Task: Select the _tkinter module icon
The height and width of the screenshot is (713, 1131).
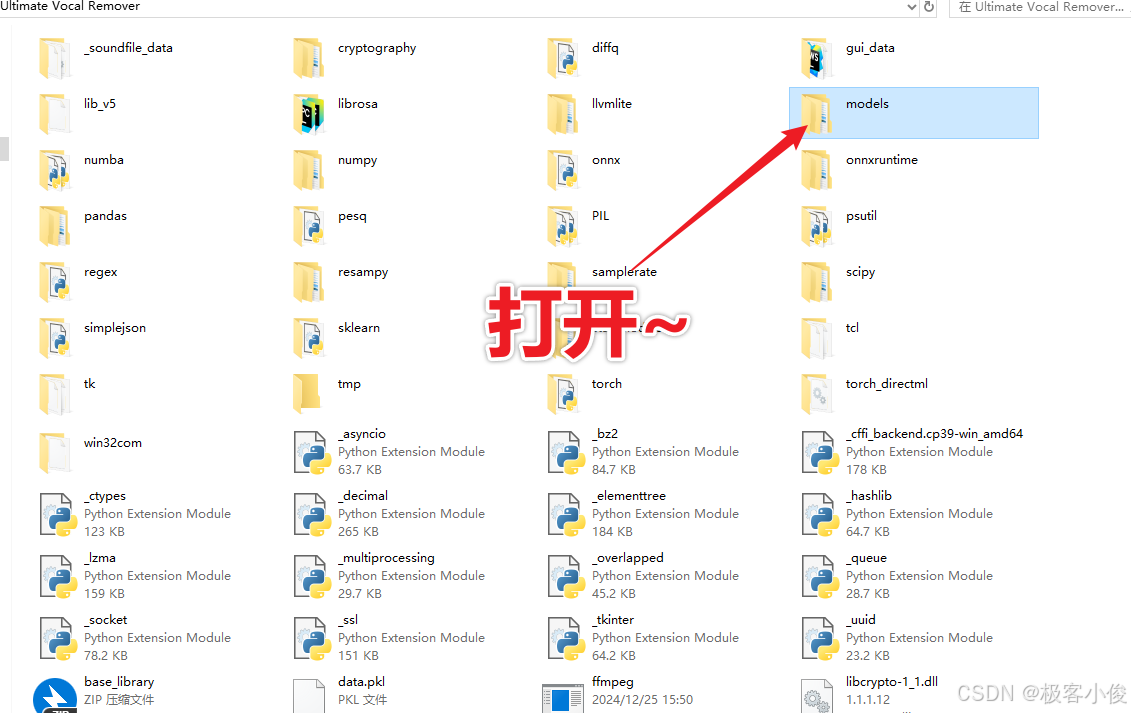Action: (x=566, y=639)
